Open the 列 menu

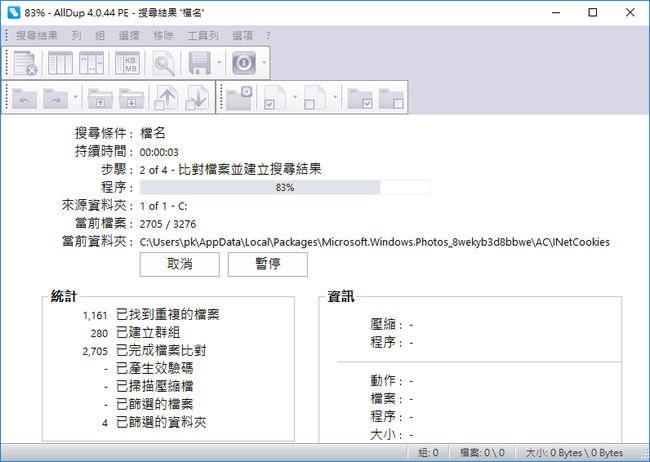[x=76, y=36]
